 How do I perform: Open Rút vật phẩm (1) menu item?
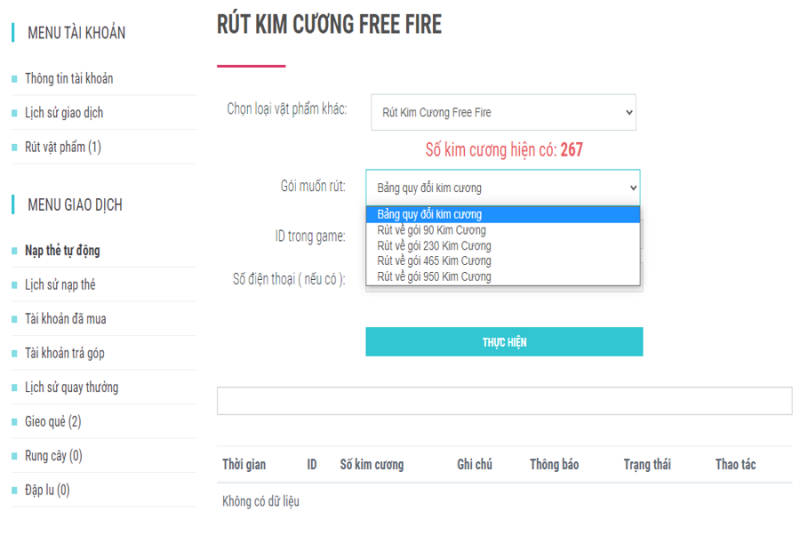tap(63, 147)
